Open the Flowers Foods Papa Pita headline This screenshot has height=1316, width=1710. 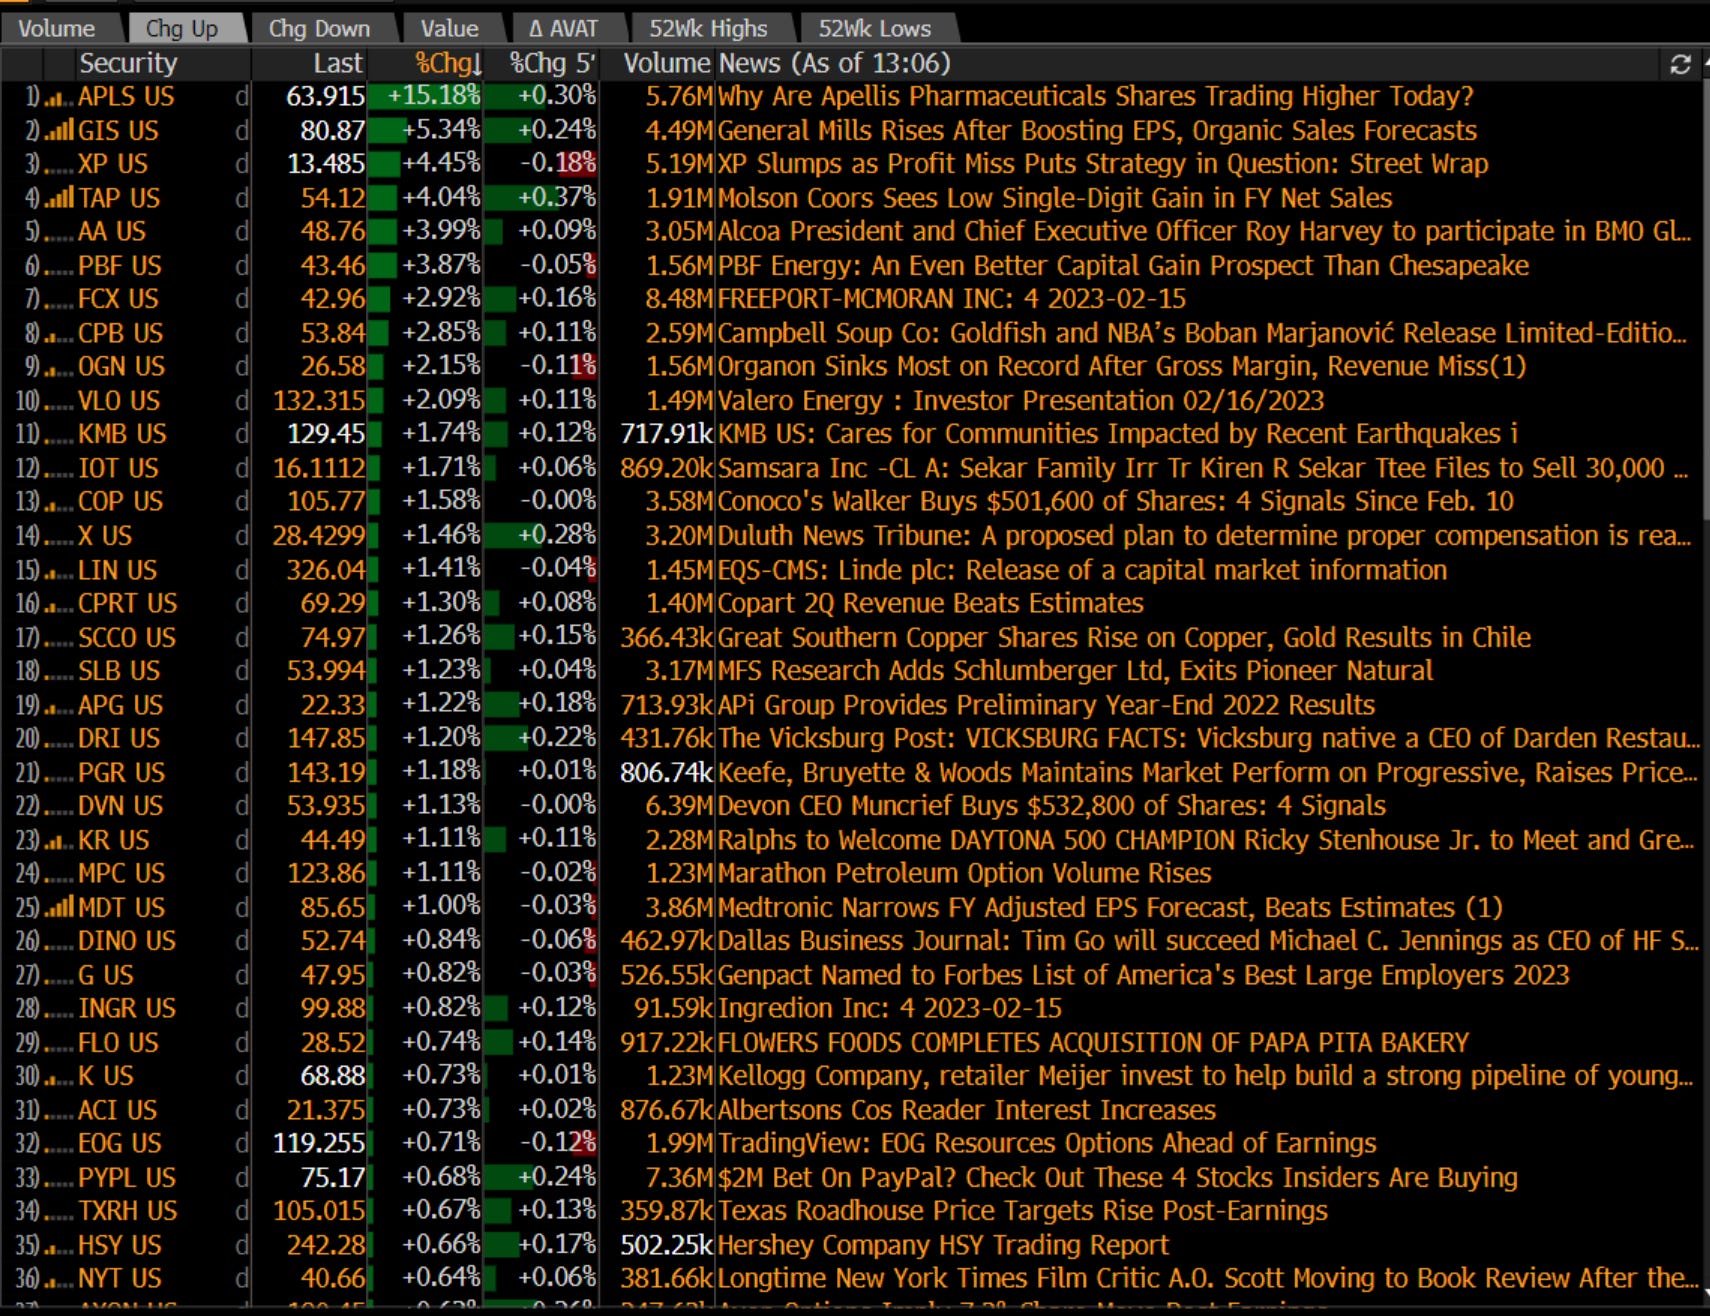point(1094,1043)
